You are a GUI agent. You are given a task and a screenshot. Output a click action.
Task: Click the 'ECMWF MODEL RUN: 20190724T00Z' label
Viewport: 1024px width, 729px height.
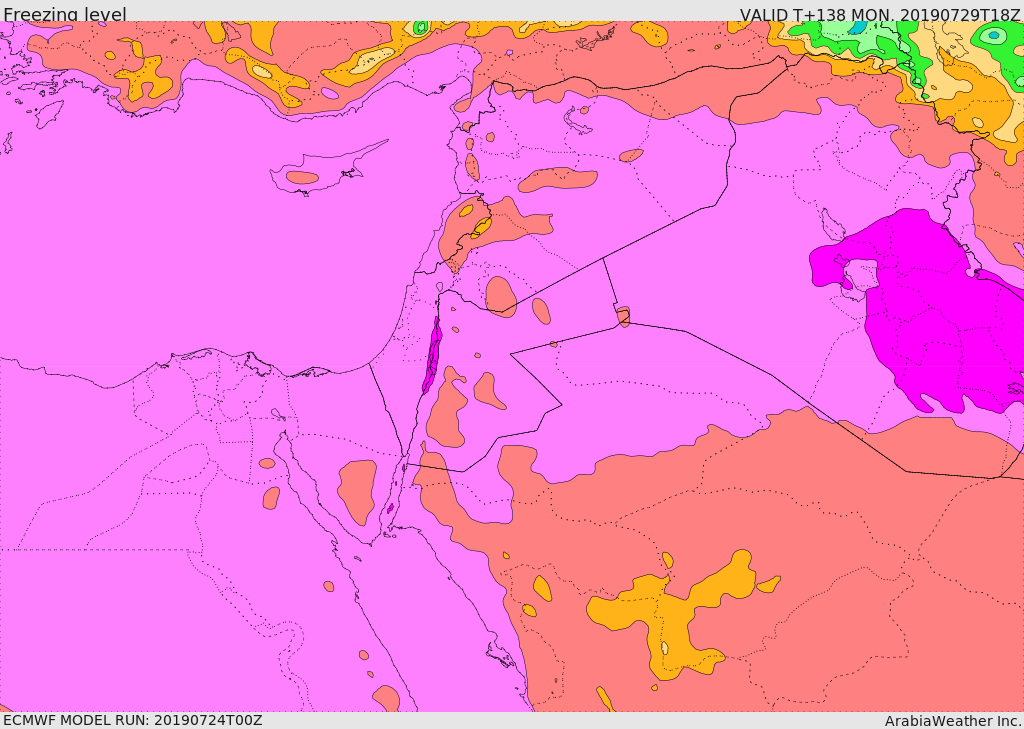[x=133, y=720]
